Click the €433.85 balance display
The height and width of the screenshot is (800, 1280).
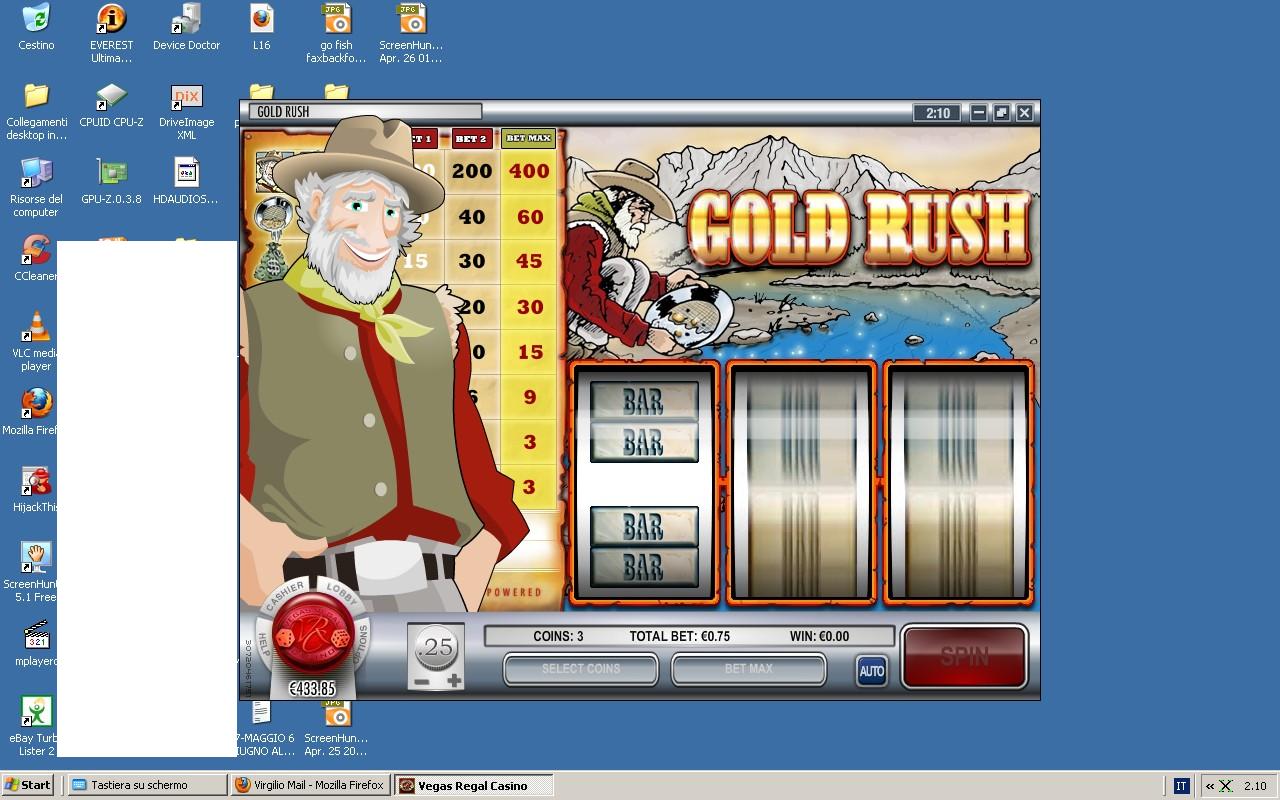pos(312,688)
